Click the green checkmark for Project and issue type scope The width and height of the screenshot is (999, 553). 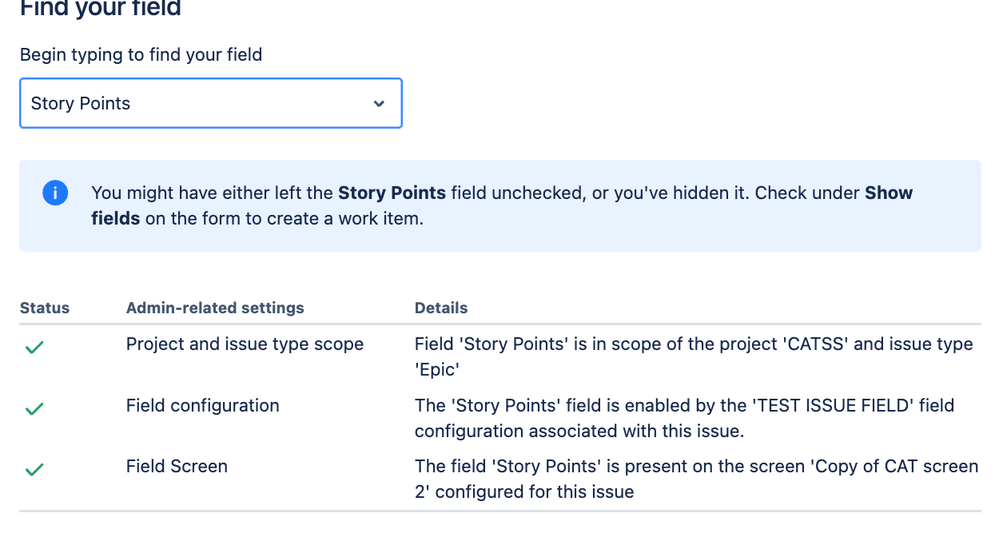(x=34, y=348)
